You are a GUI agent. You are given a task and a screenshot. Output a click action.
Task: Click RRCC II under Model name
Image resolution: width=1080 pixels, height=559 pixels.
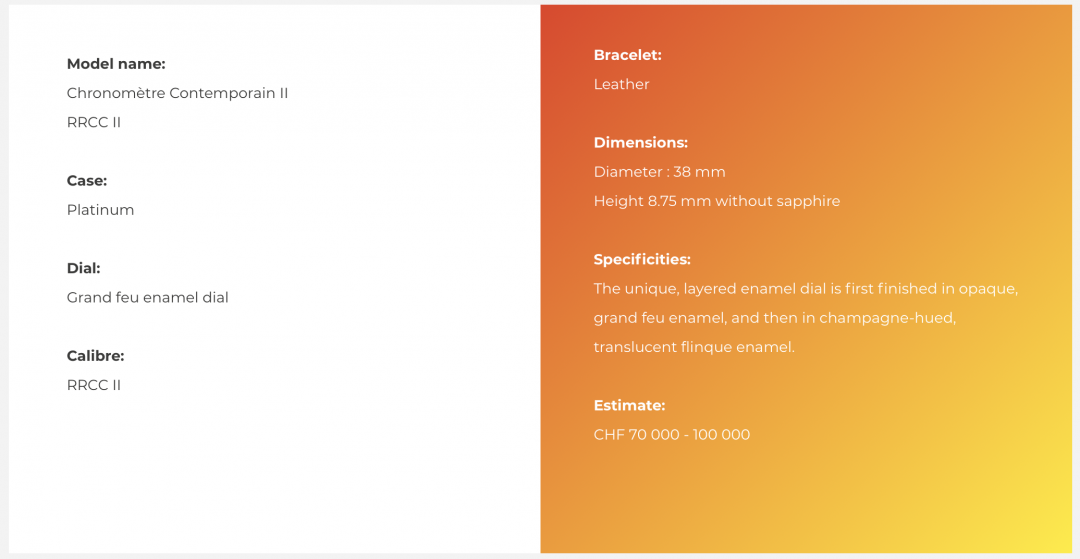(94, 123)
